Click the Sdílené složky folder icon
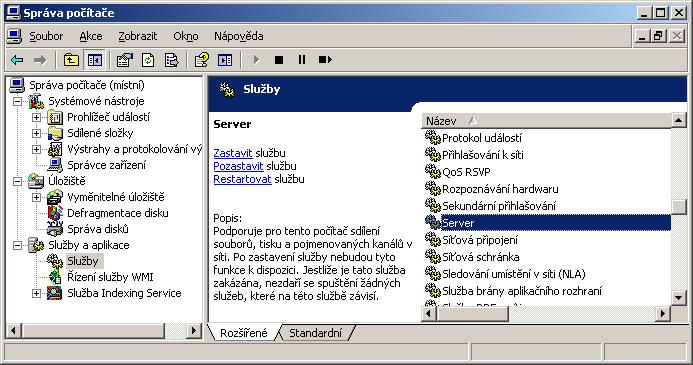This screenshot has width=693, height=365. pyautogui.click(x=55, y=133)
